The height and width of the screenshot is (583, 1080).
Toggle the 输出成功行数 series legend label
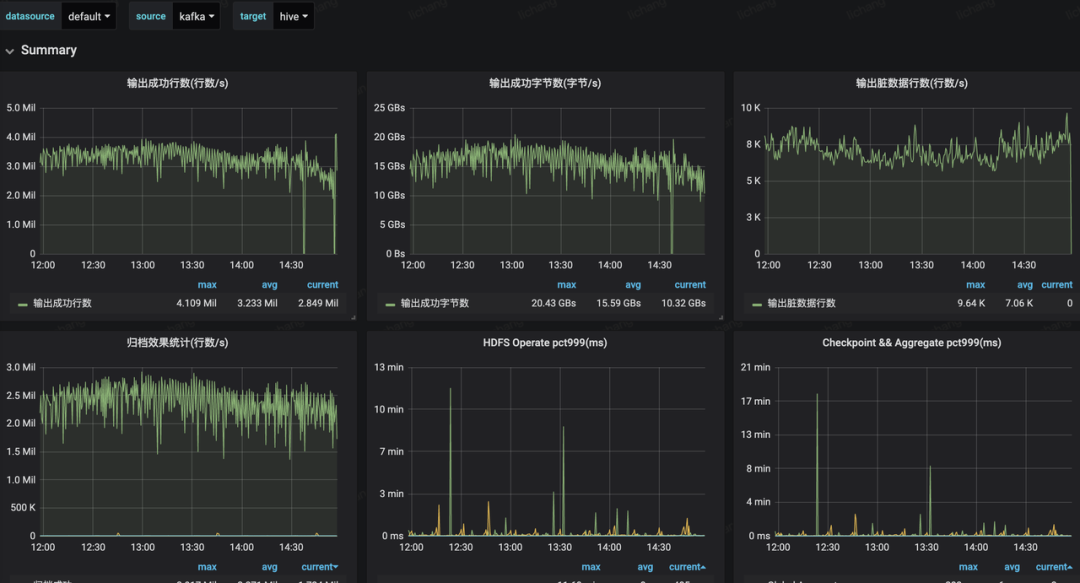point(62,303)
